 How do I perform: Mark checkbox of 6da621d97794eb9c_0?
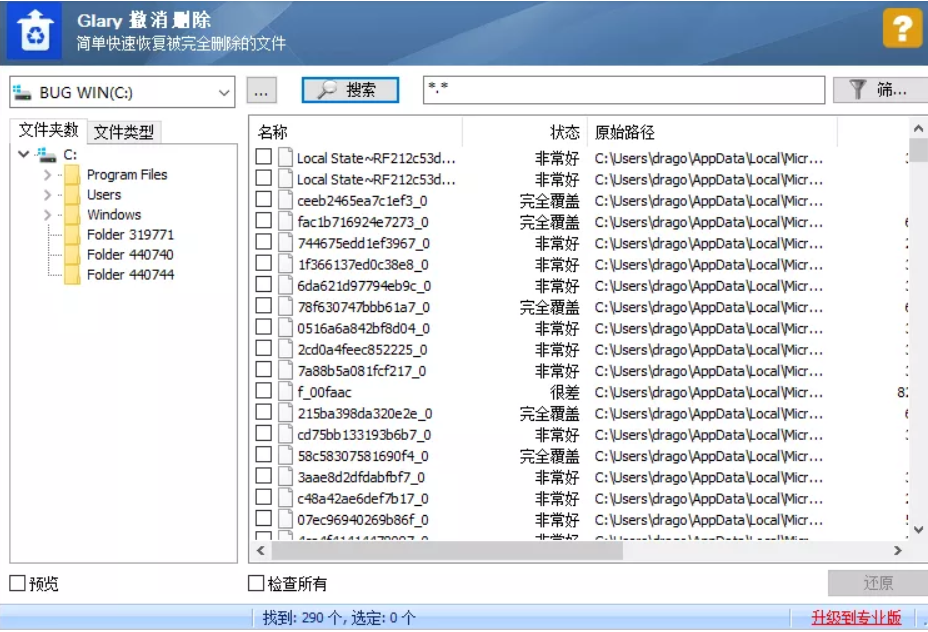[x=263, y=285]
